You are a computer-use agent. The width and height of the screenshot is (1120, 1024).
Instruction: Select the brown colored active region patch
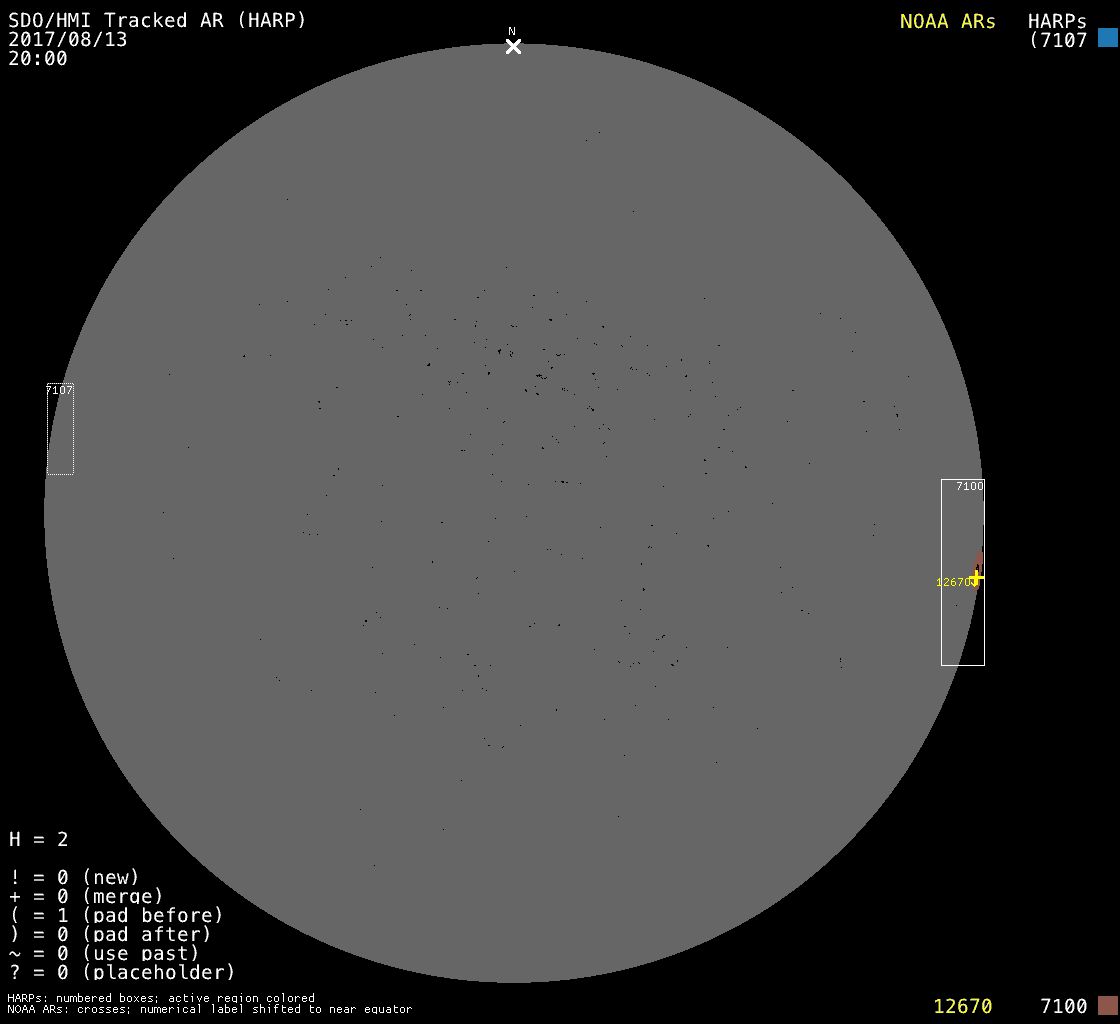[979, 562]
